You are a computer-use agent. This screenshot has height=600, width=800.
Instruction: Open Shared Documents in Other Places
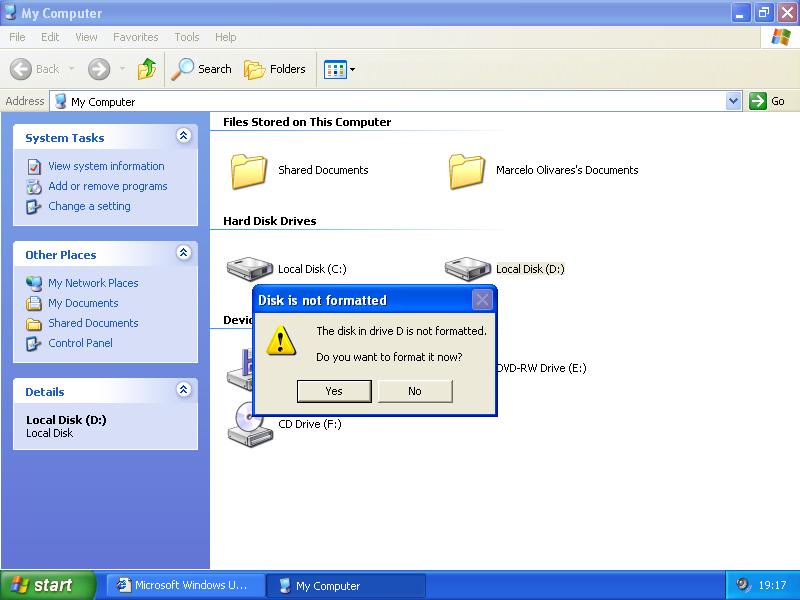[x=93, y=323]
